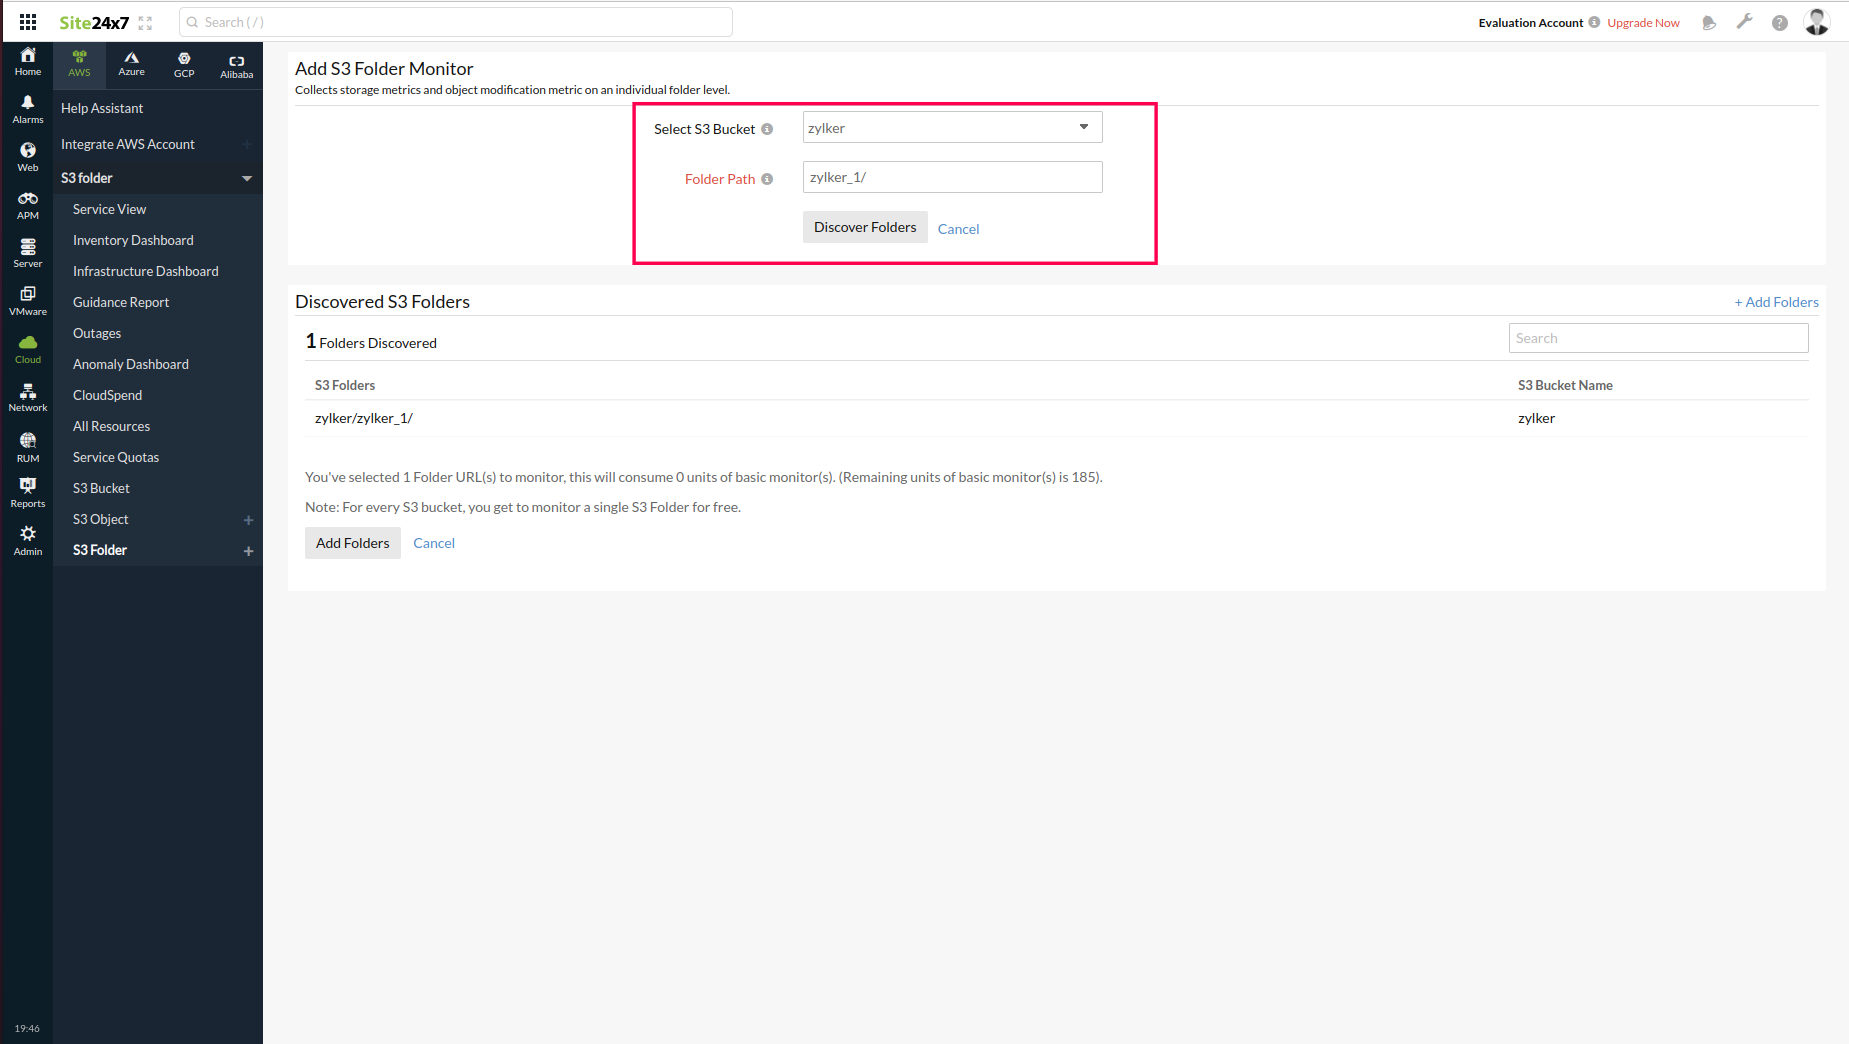This screenshot has height=1044, width=1849.
Task: Select the S3 Bucket sidebar entry
Action: [x=101, y=488]
